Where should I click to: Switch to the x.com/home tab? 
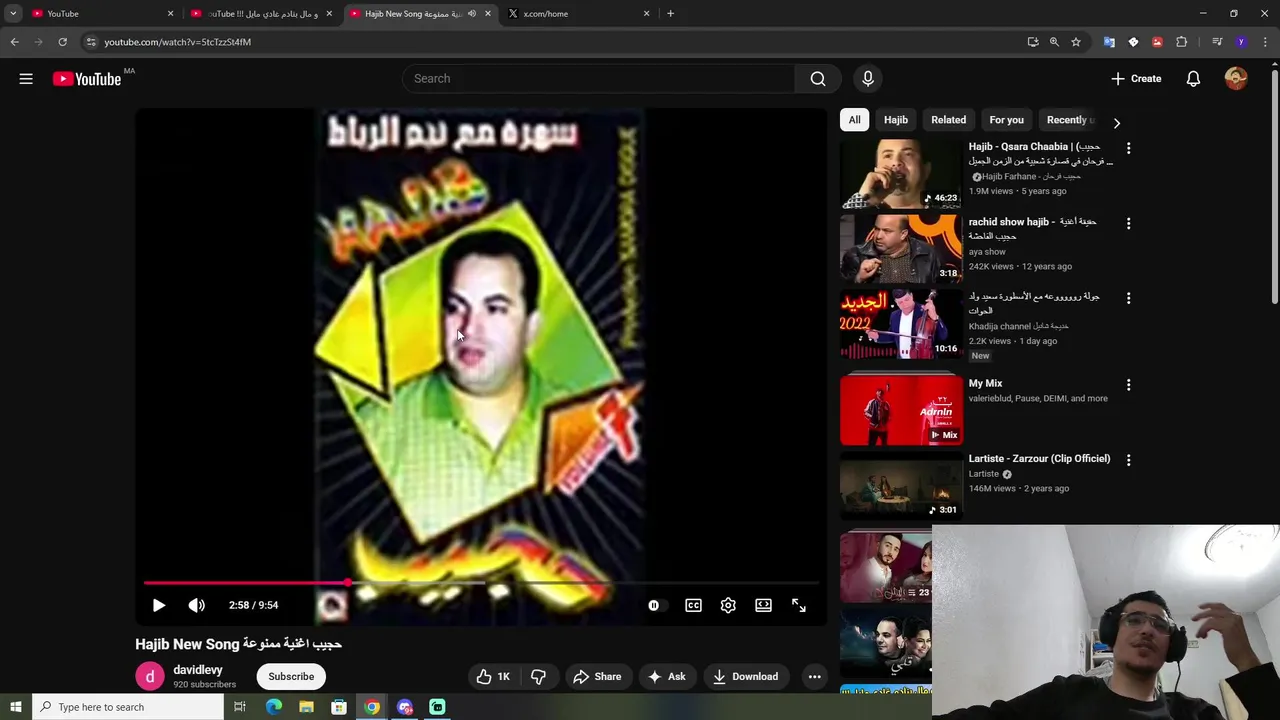click(578, 14)
